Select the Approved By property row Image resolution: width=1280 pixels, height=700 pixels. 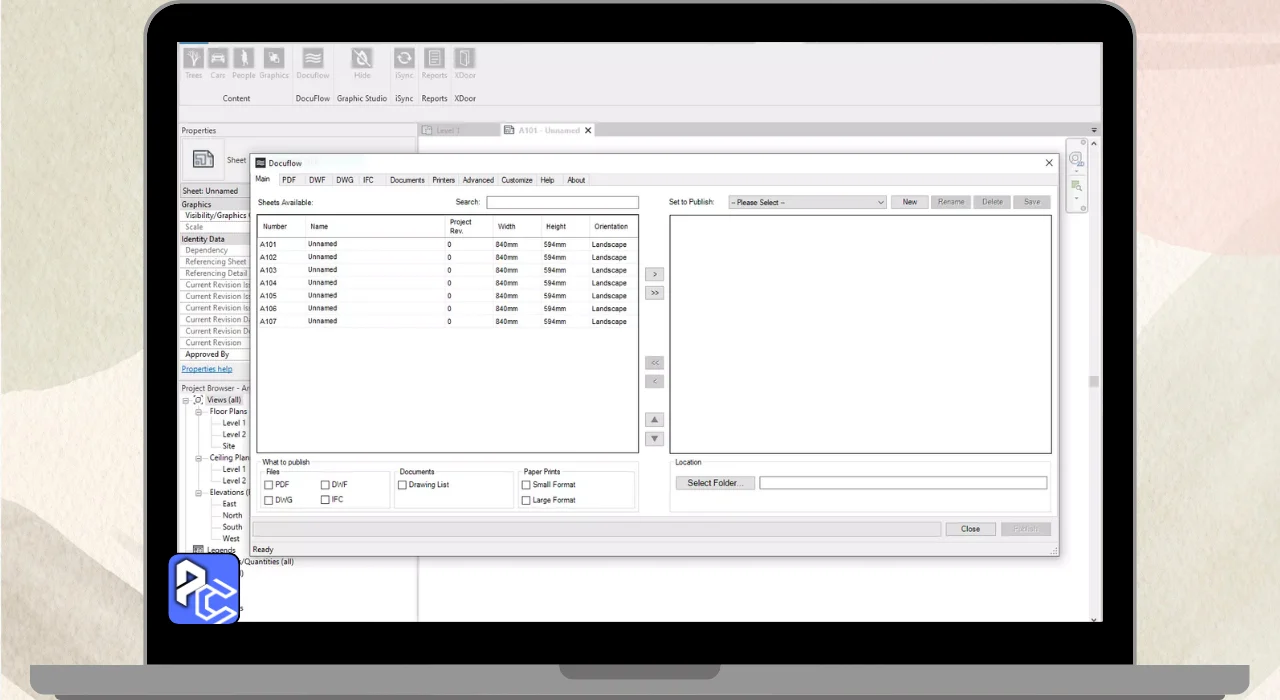click(x=215, y=354)
